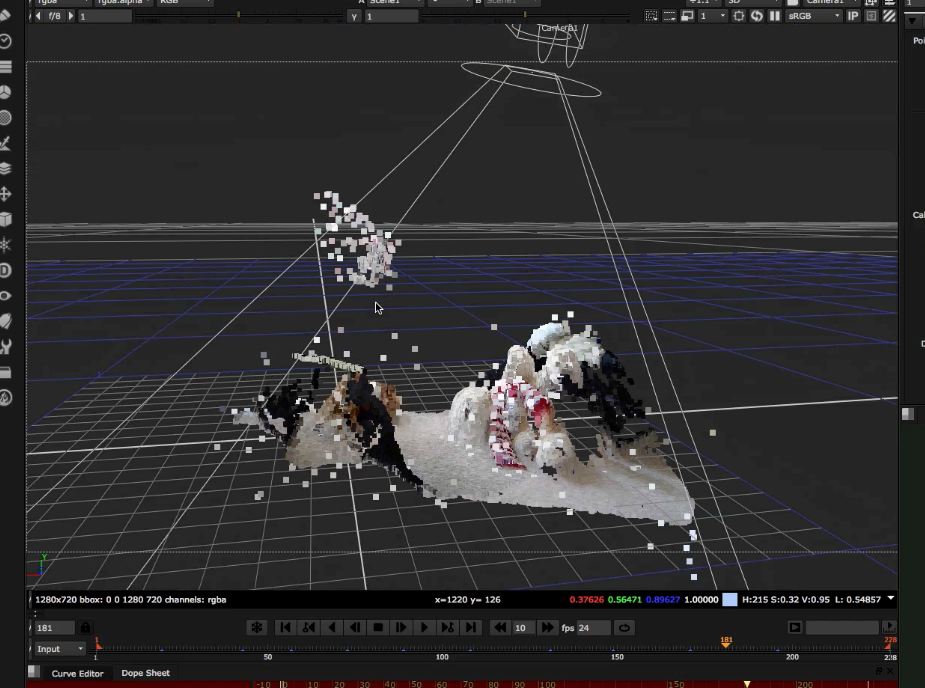Screen dimensions: 925x688
Task: Click the zebra-stripe clipping warning icon at top right
Action: pyautogui.click(x=887, y=15)
